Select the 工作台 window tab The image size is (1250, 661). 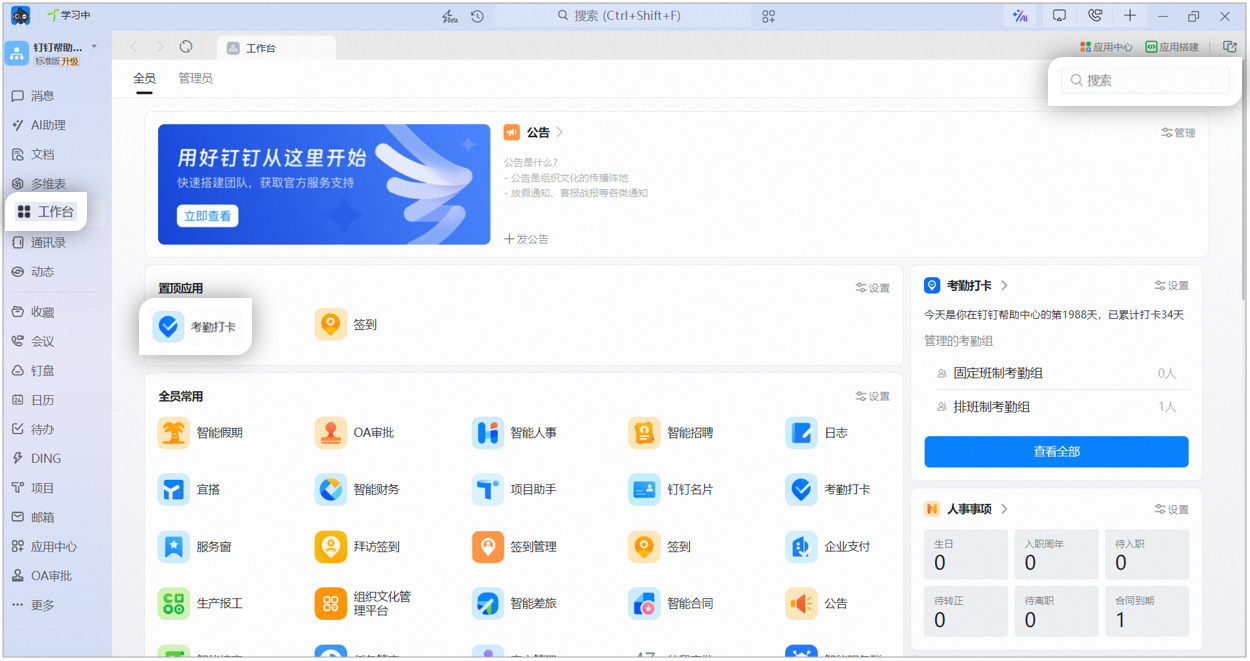[277, 48]
